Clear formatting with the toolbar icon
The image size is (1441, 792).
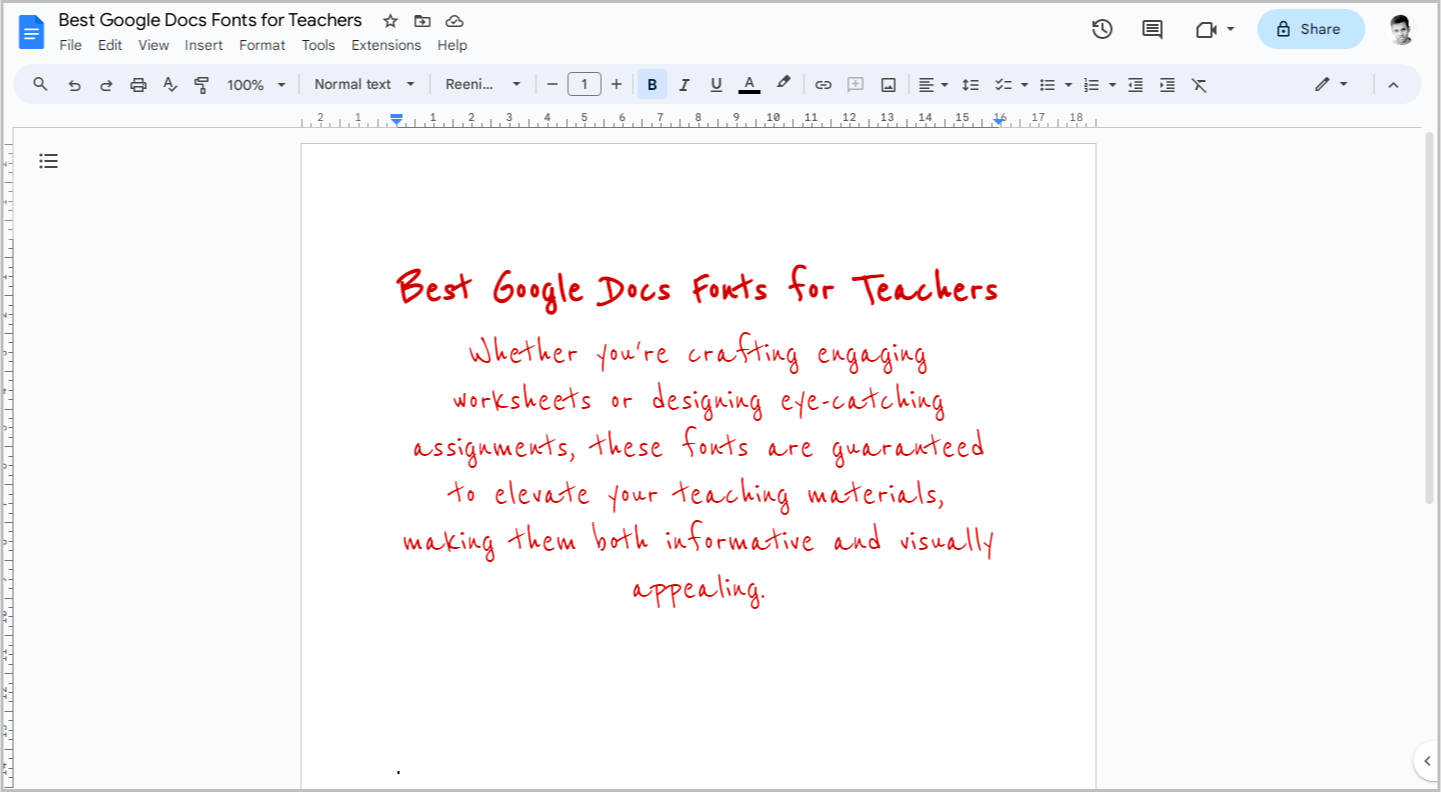tap(1199, 84)
